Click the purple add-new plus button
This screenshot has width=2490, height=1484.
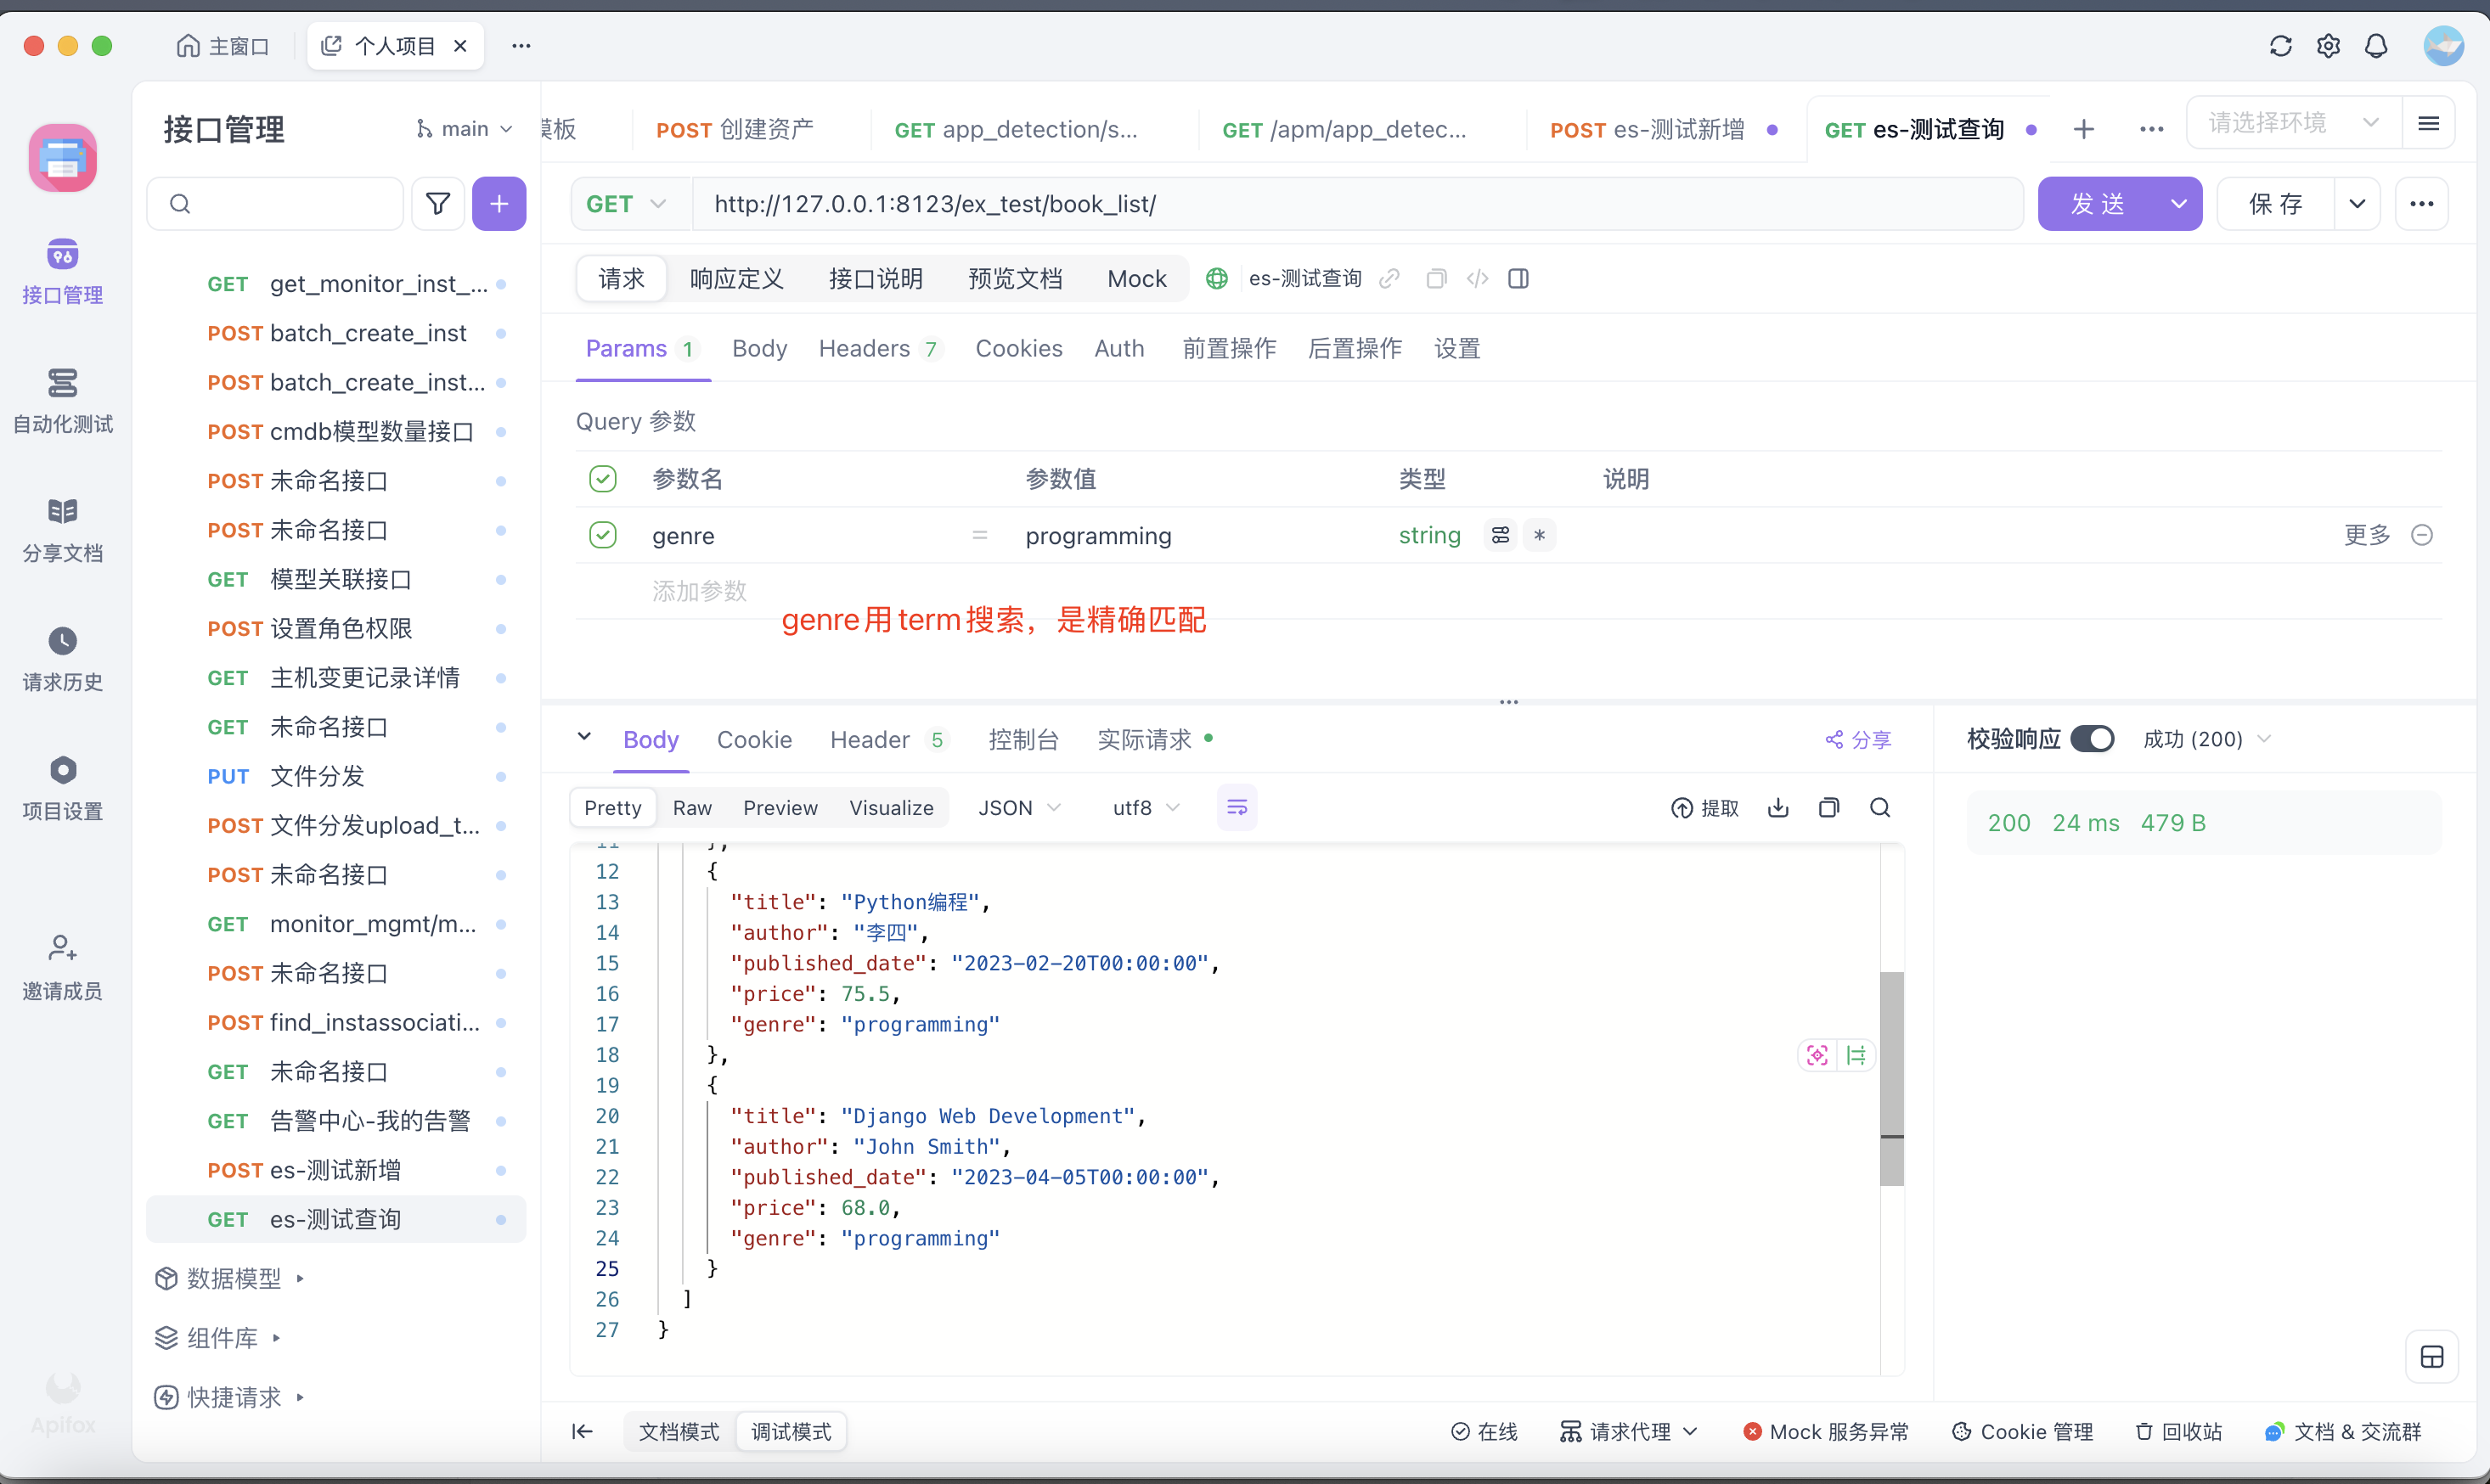pyautogui.click(x=499, y=204)
